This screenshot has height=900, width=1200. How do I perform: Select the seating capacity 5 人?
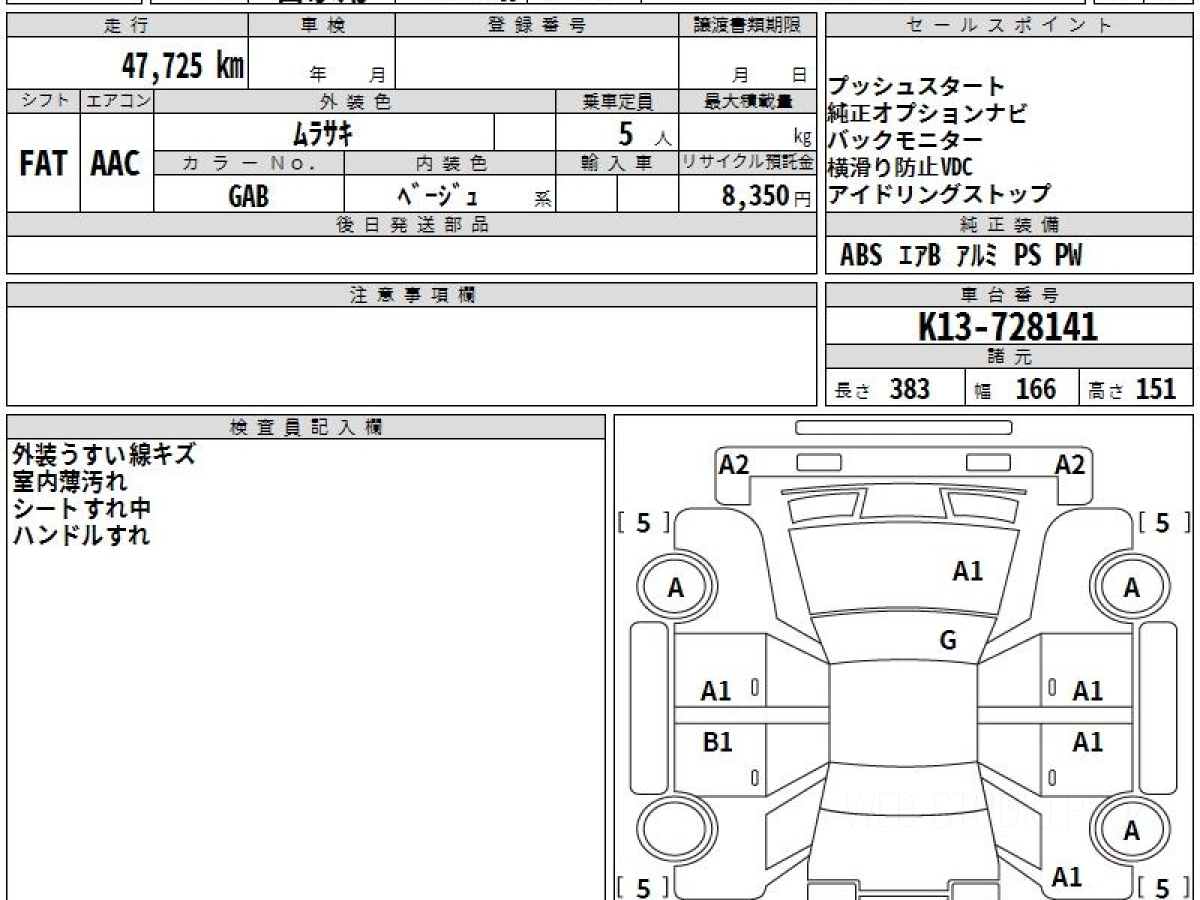[x=645, y=132]
